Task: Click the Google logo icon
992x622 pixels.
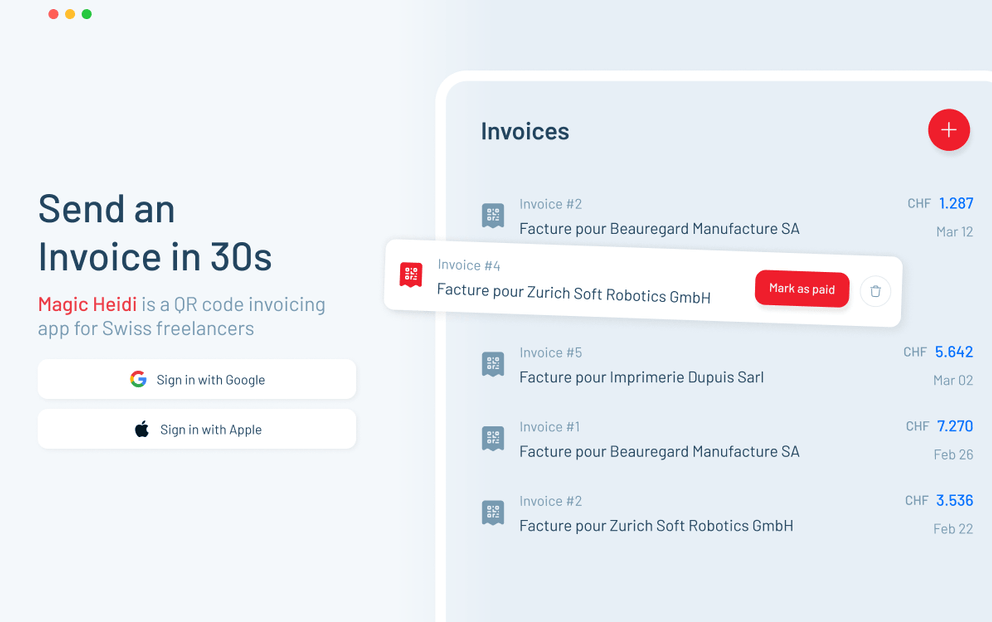Action: [x=138, y=379]
